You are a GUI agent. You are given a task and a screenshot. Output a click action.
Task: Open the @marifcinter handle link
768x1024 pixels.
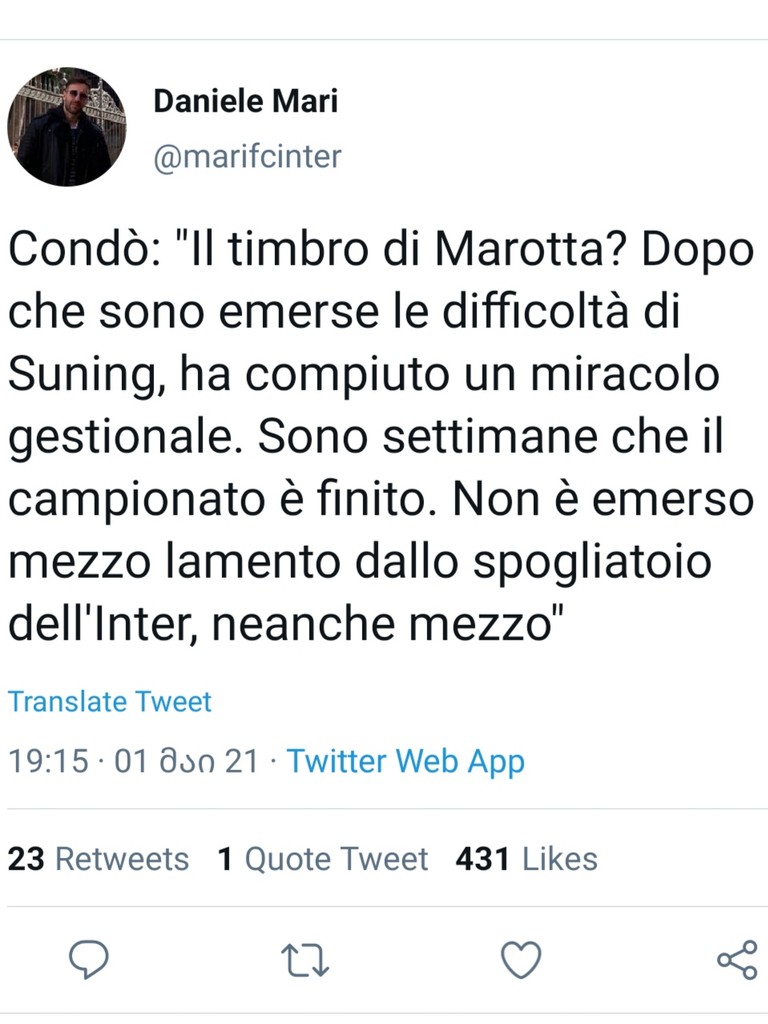point(247,157)
